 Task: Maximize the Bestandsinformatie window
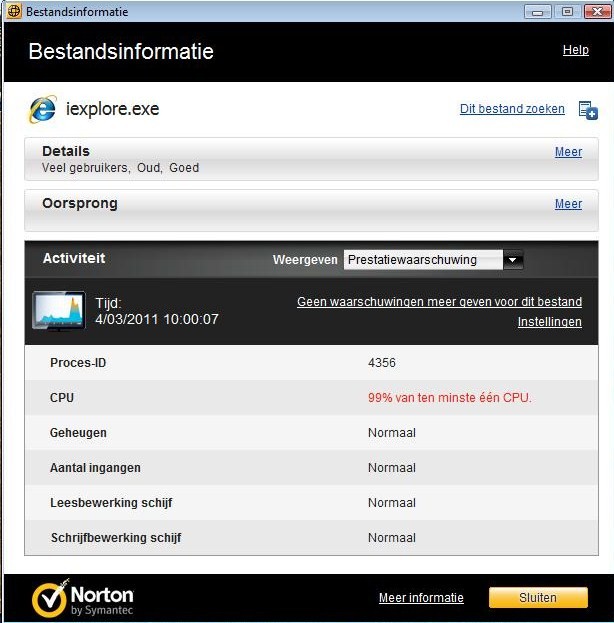click(568, 12)
